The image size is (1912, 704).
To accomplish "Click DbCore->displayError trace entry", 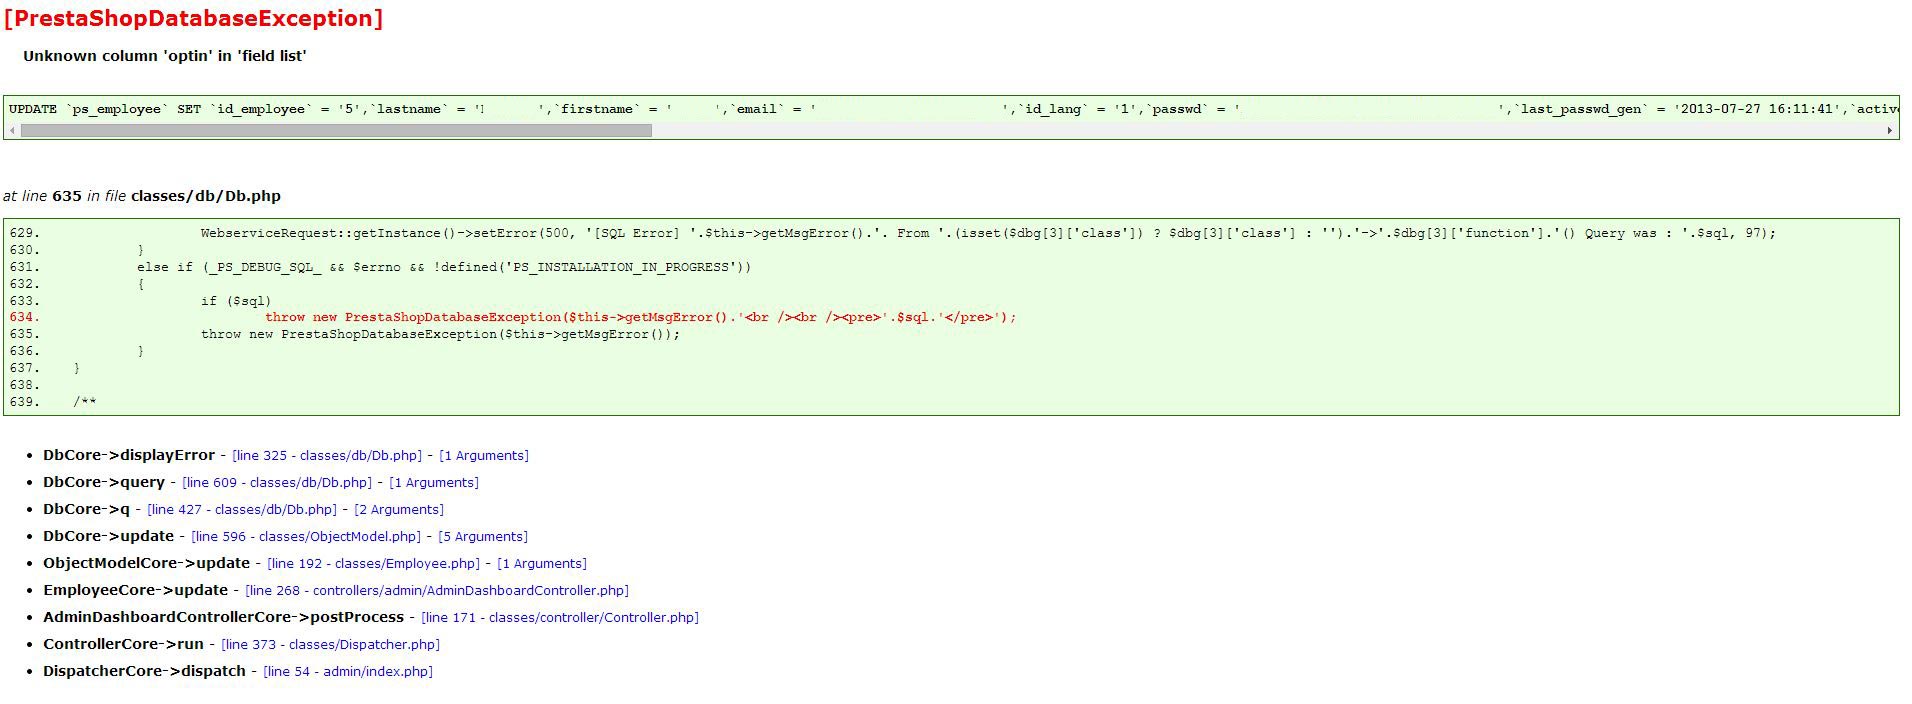I will (129, 455).
